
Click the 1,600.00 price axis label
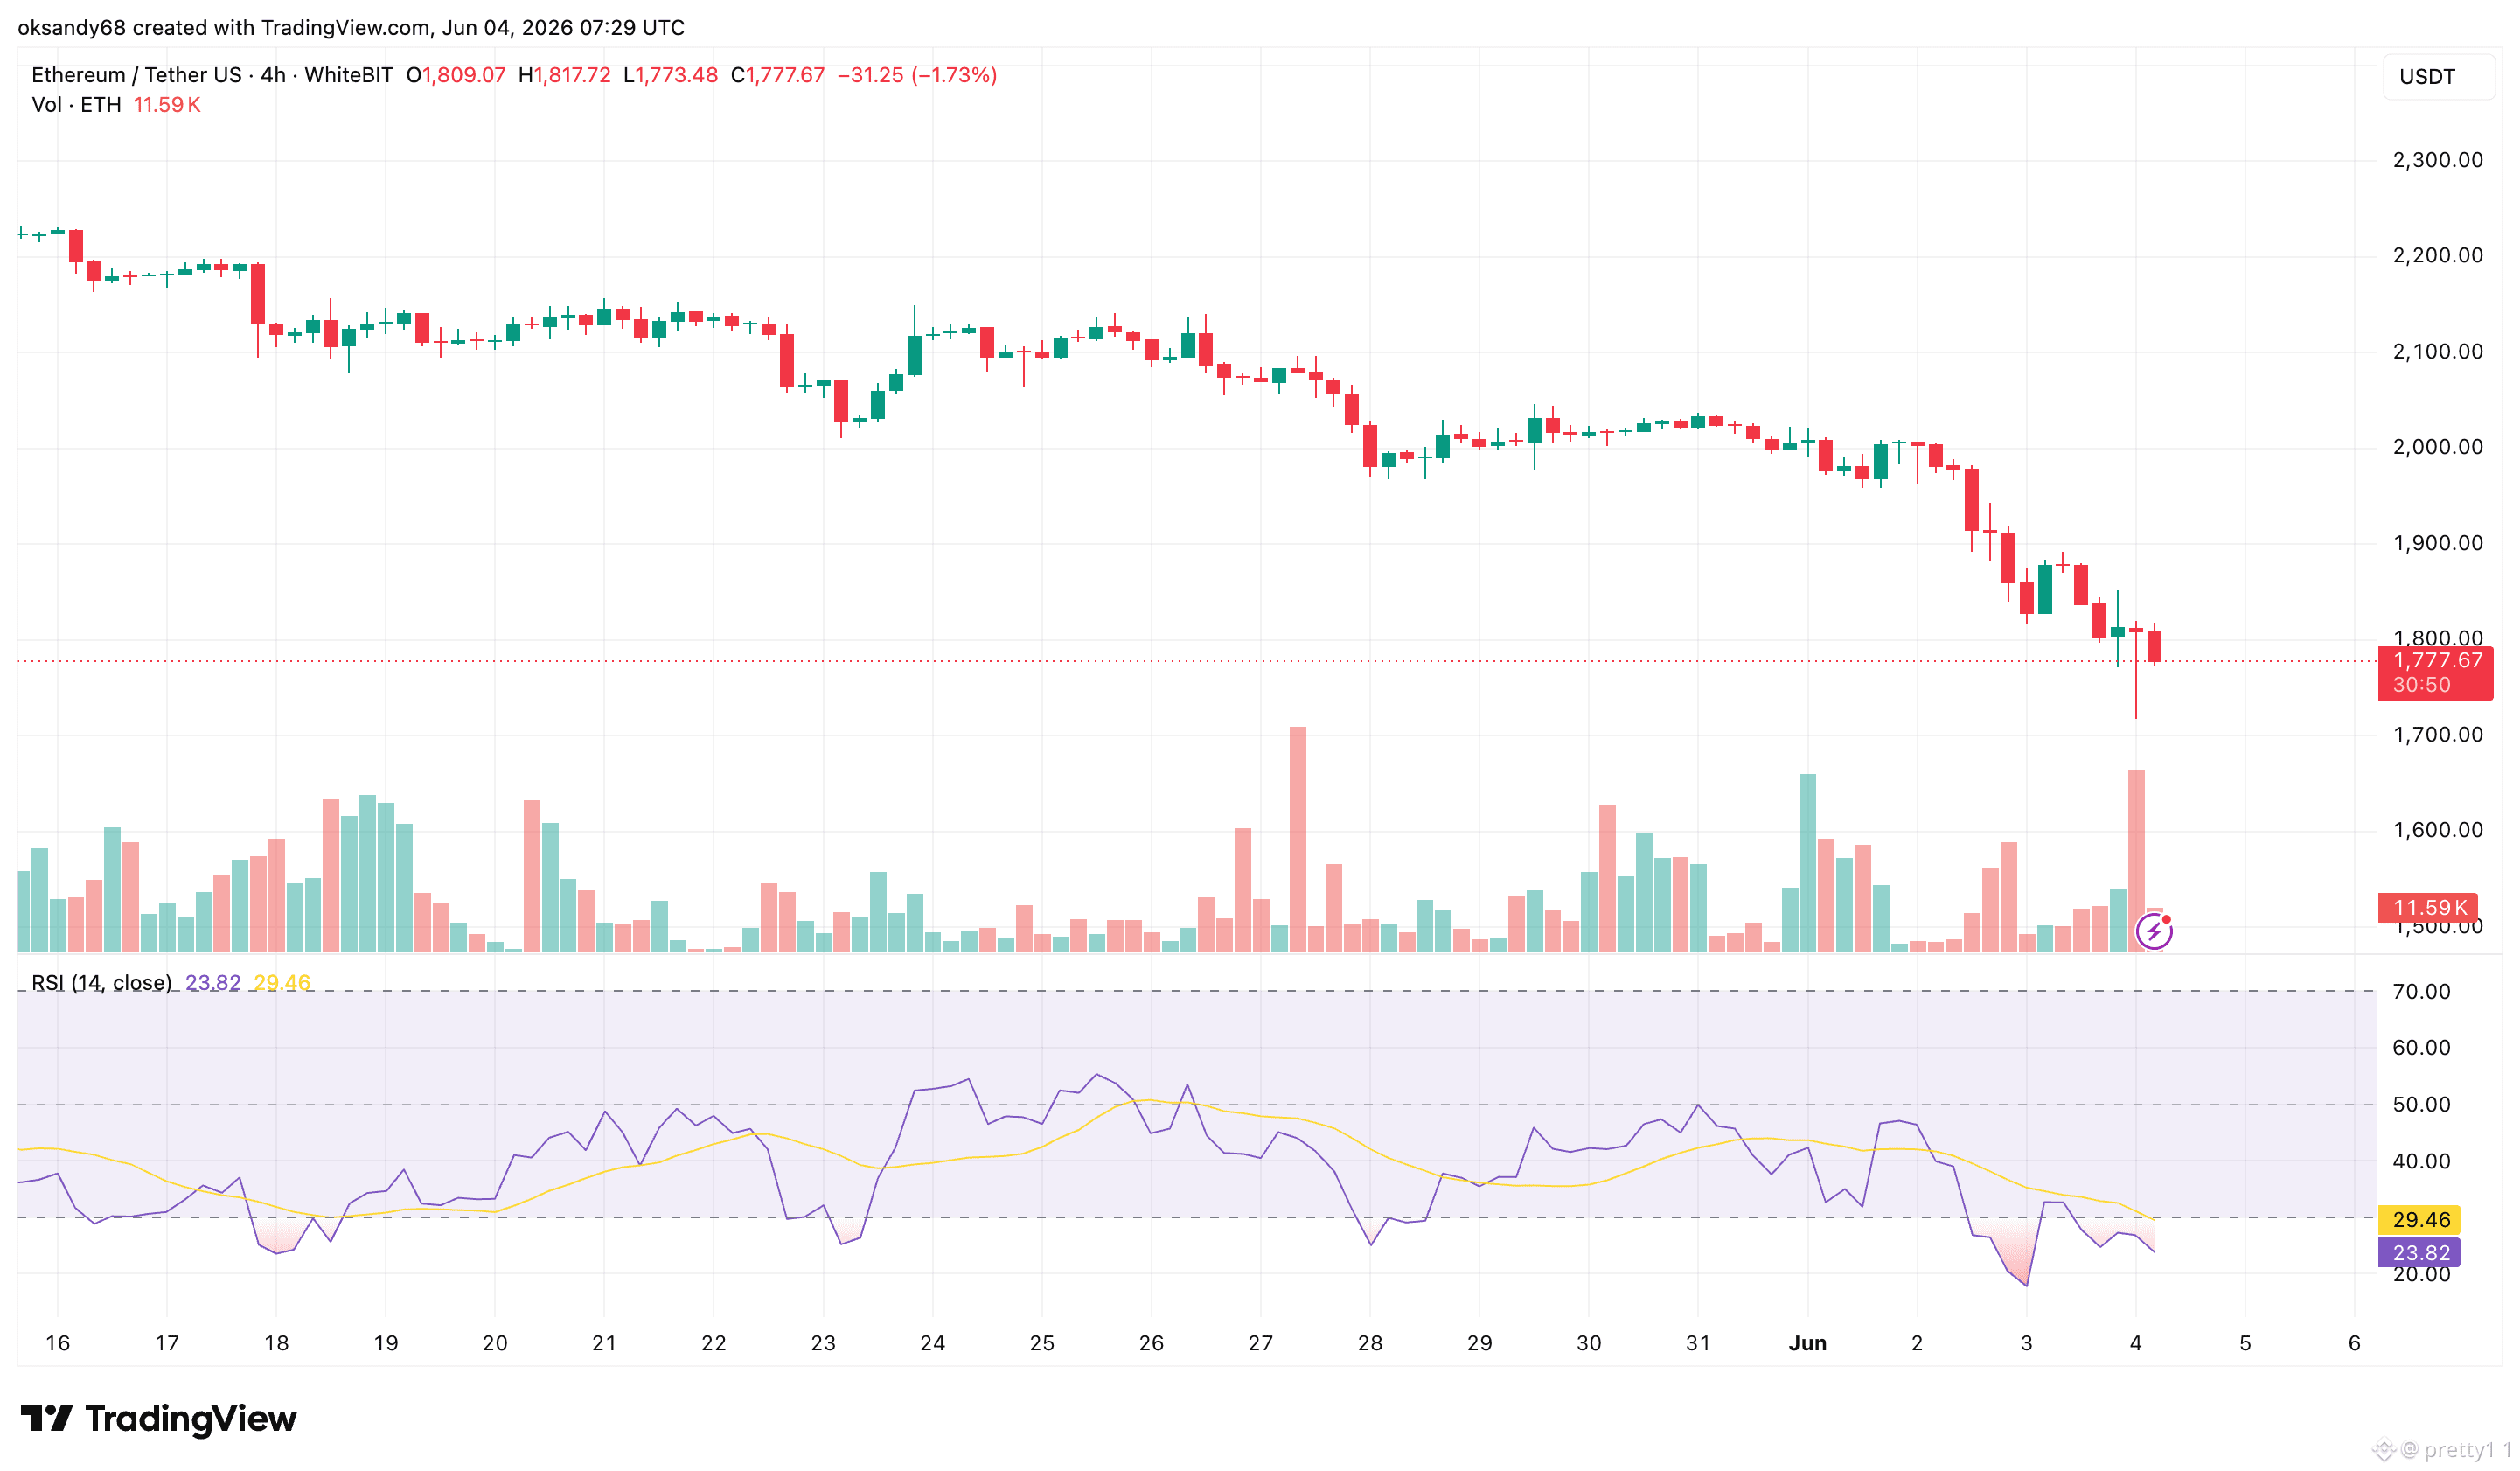(2437, 830)
